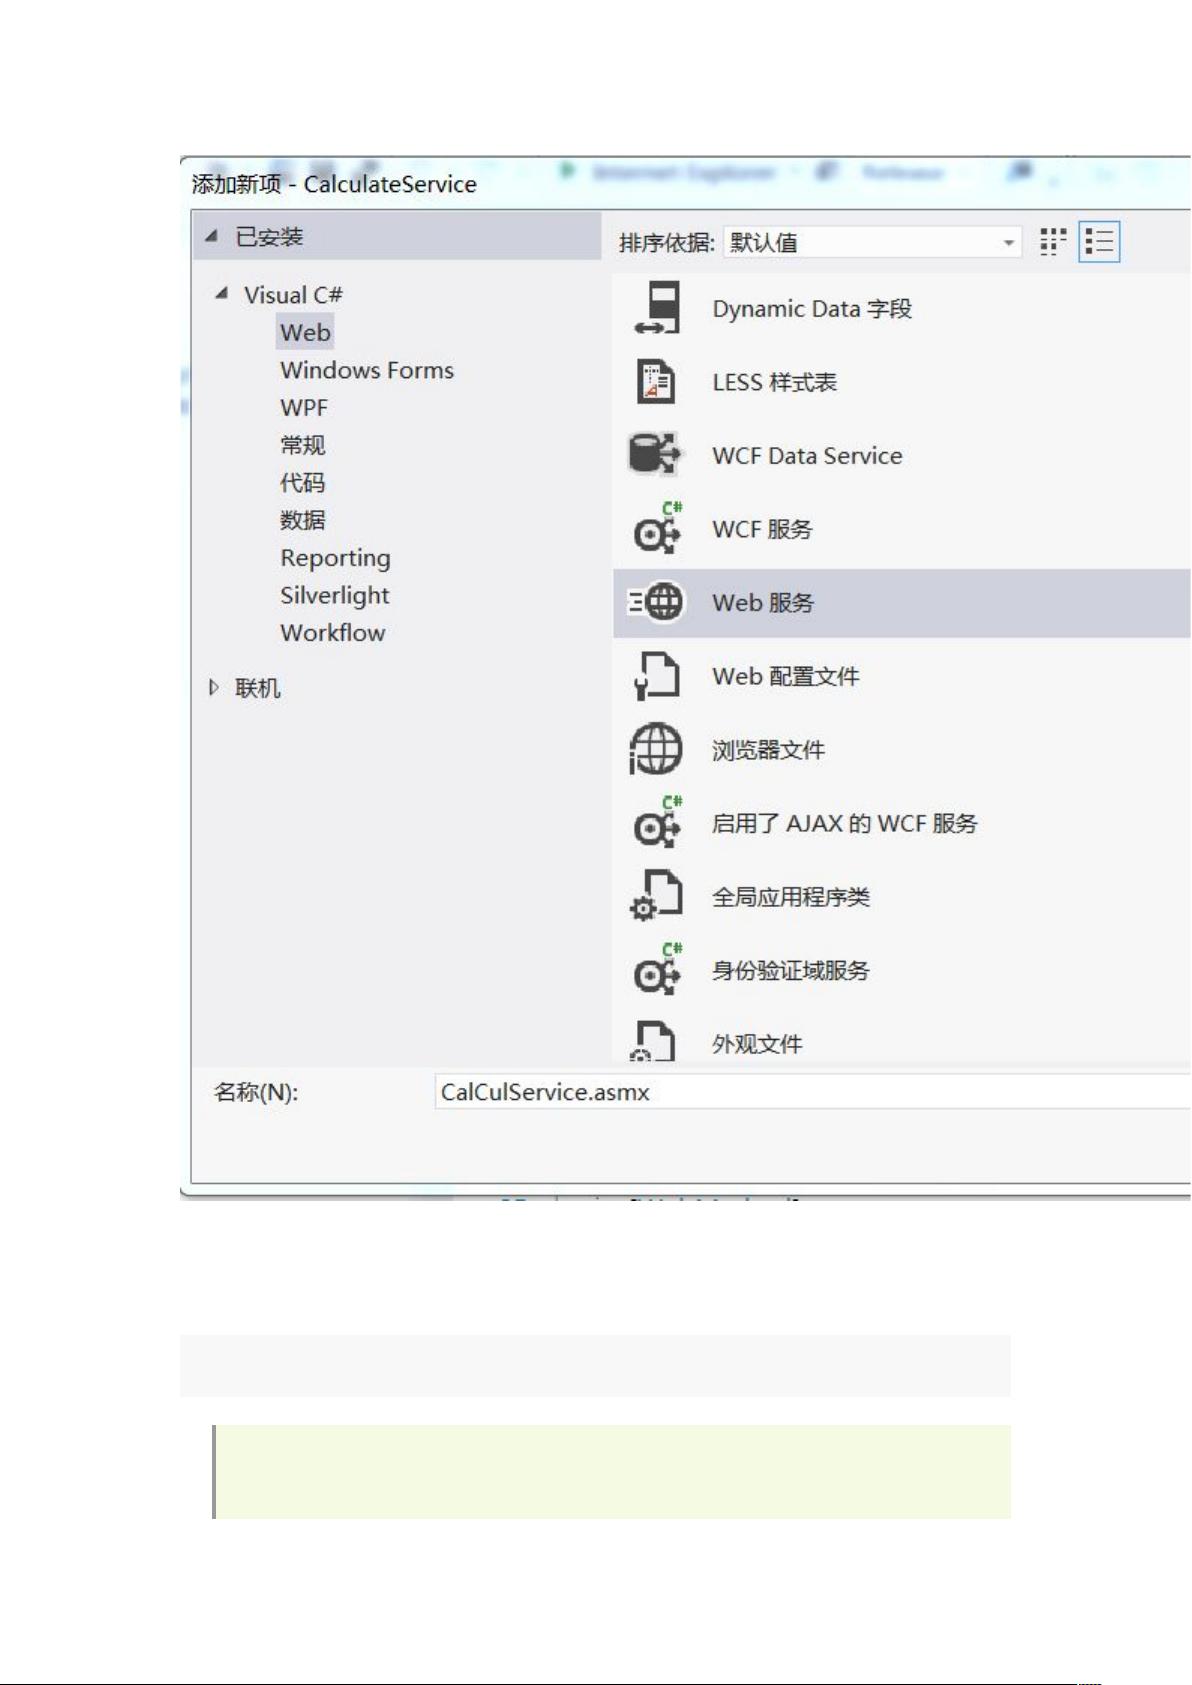Screen dimensions: 1192x1685
Task: Click the 名称 field containing CalCulService.asmx
Action: 812,1091
